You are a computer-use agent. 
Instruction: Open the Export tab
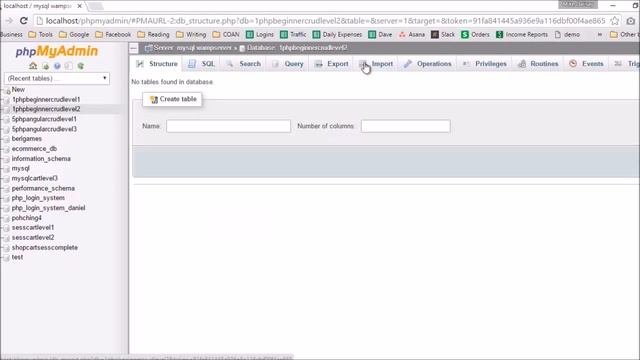(332, 64)
